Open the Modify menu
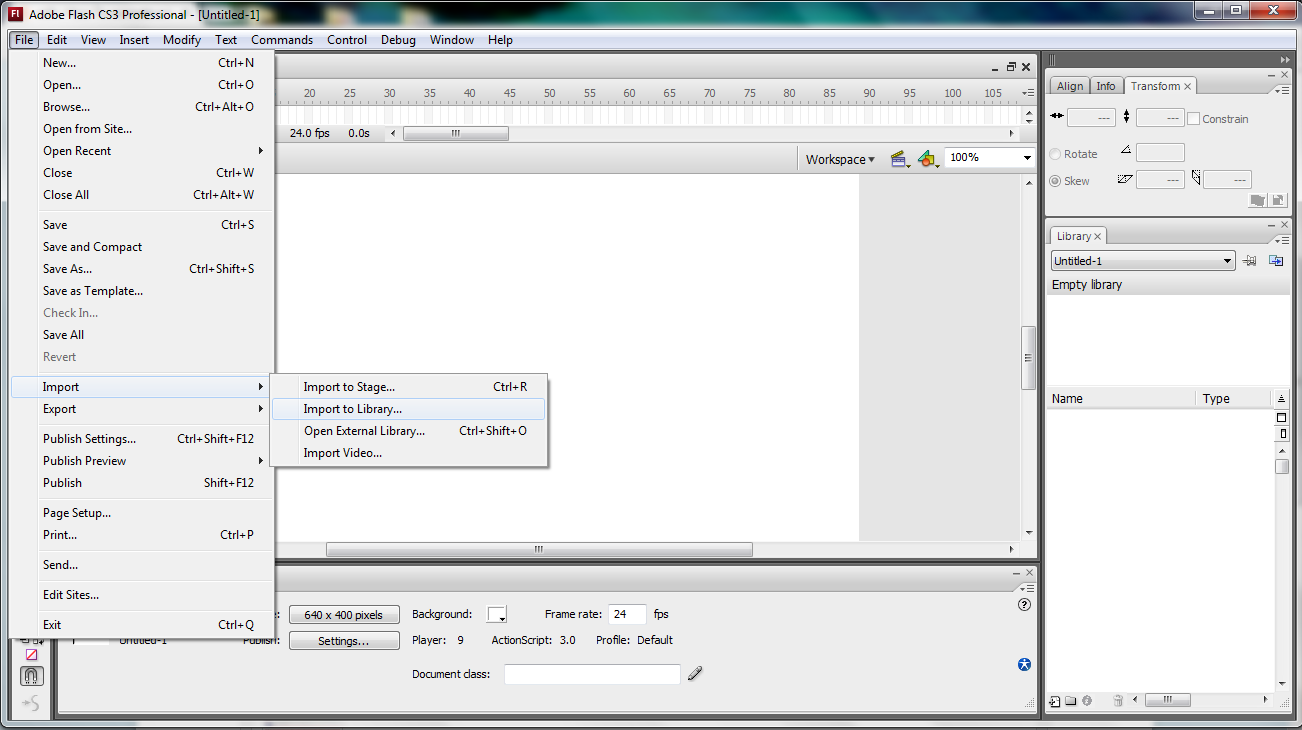Image resolution: width=1302 pixels, height=730 pixels. click(182, 40)
